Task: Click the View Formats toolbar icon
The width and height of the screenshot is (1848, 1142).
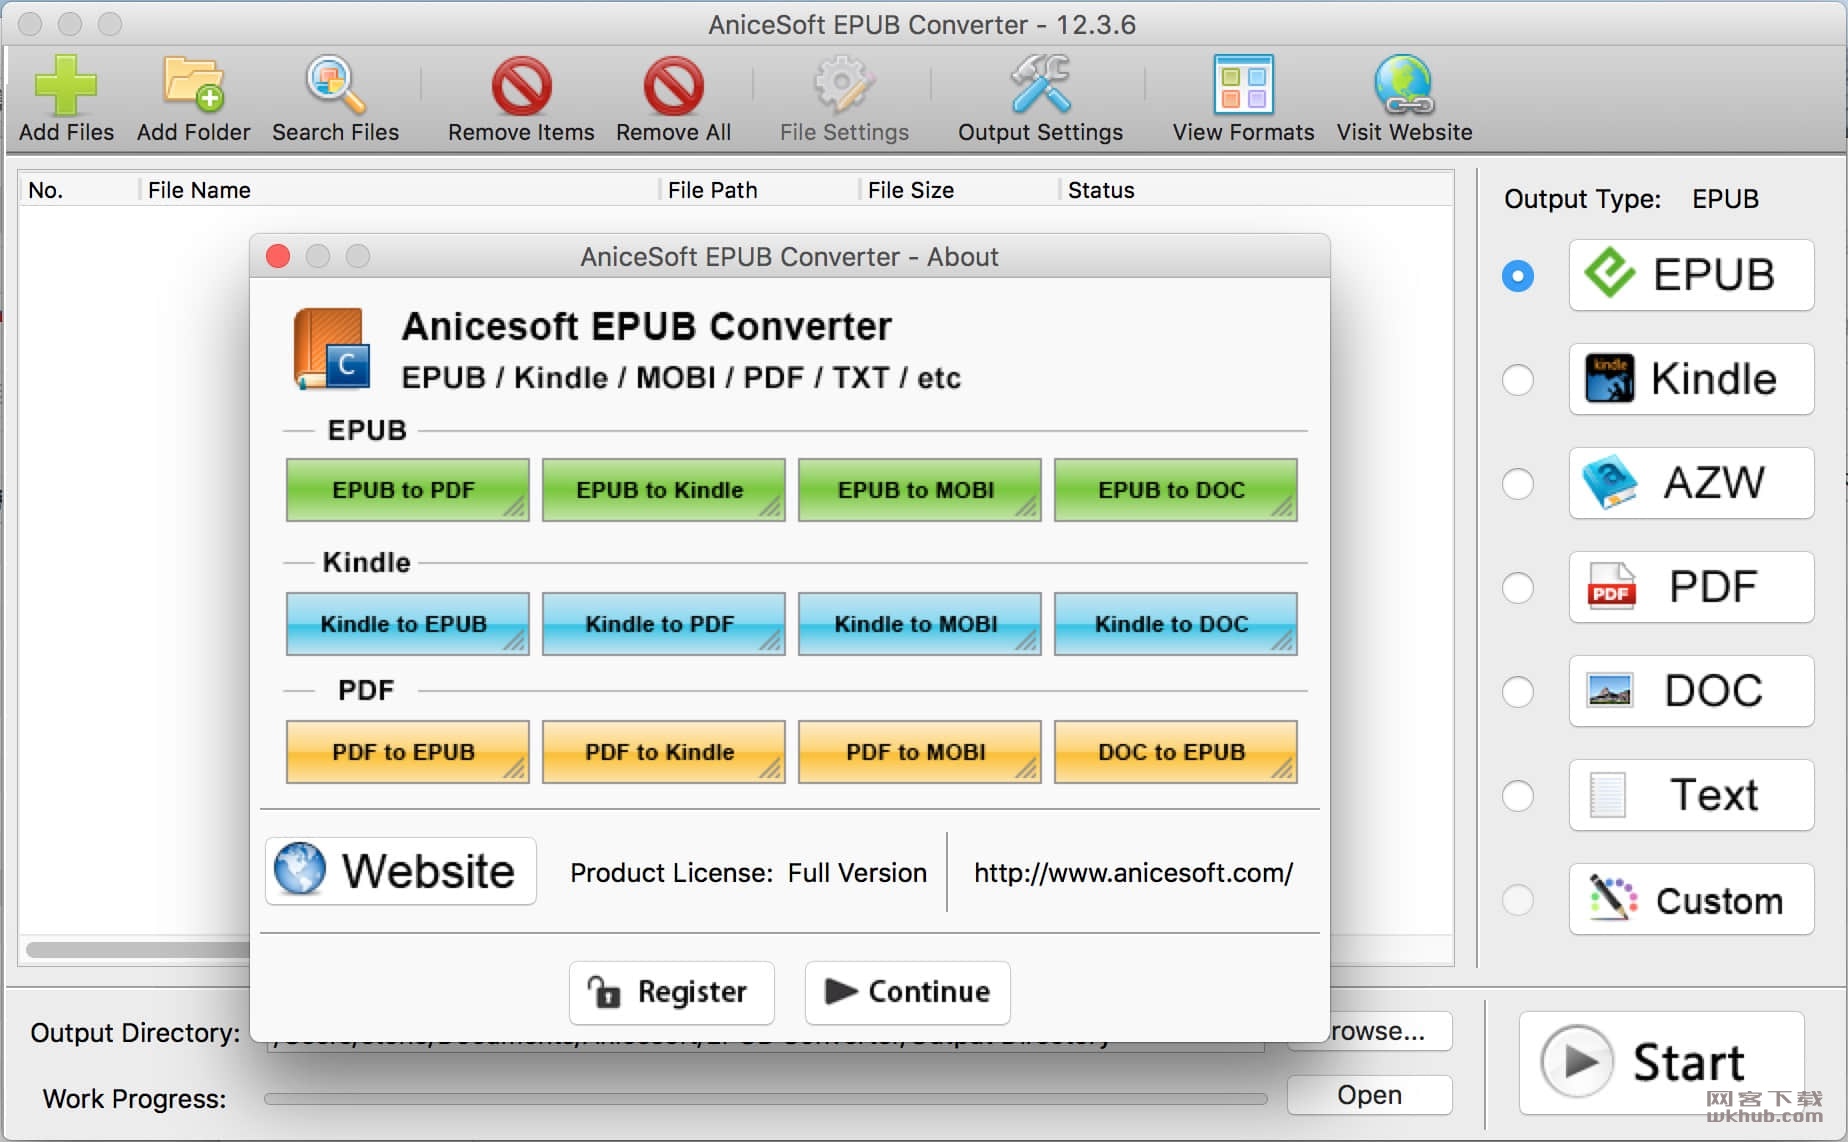Action: 1243,85
